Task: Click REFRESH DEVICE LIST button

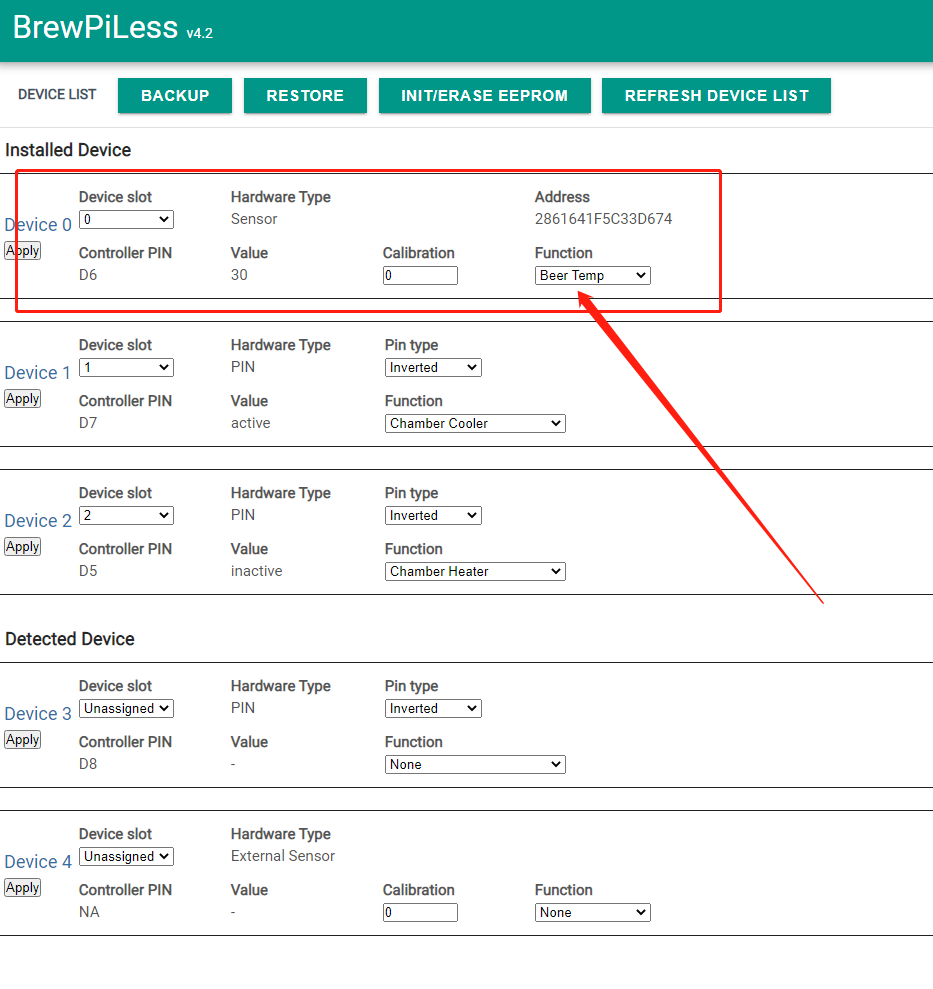Action: coord(716,96)
